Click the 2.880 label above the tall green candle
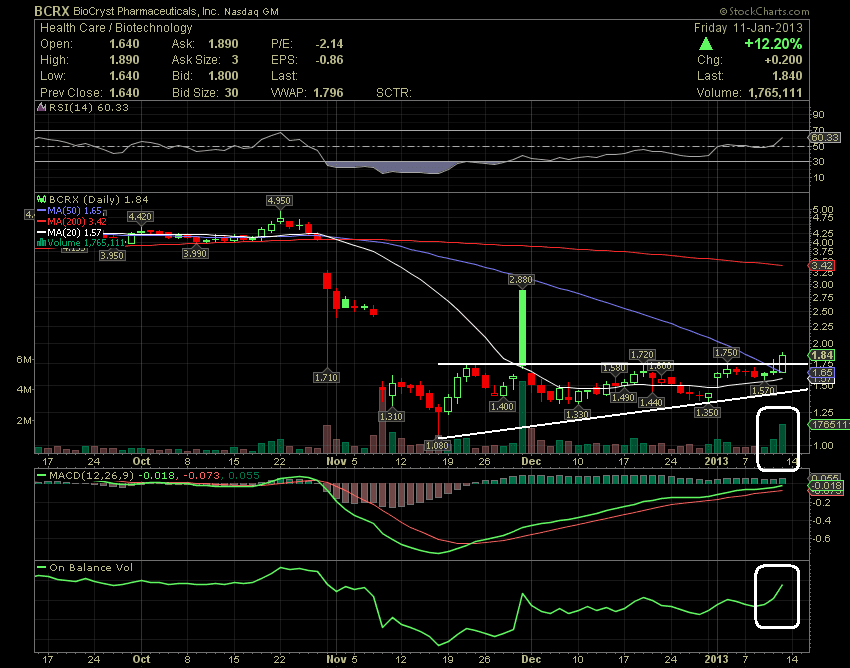This screenshot has height=668, width=850. tap(521, 280)
